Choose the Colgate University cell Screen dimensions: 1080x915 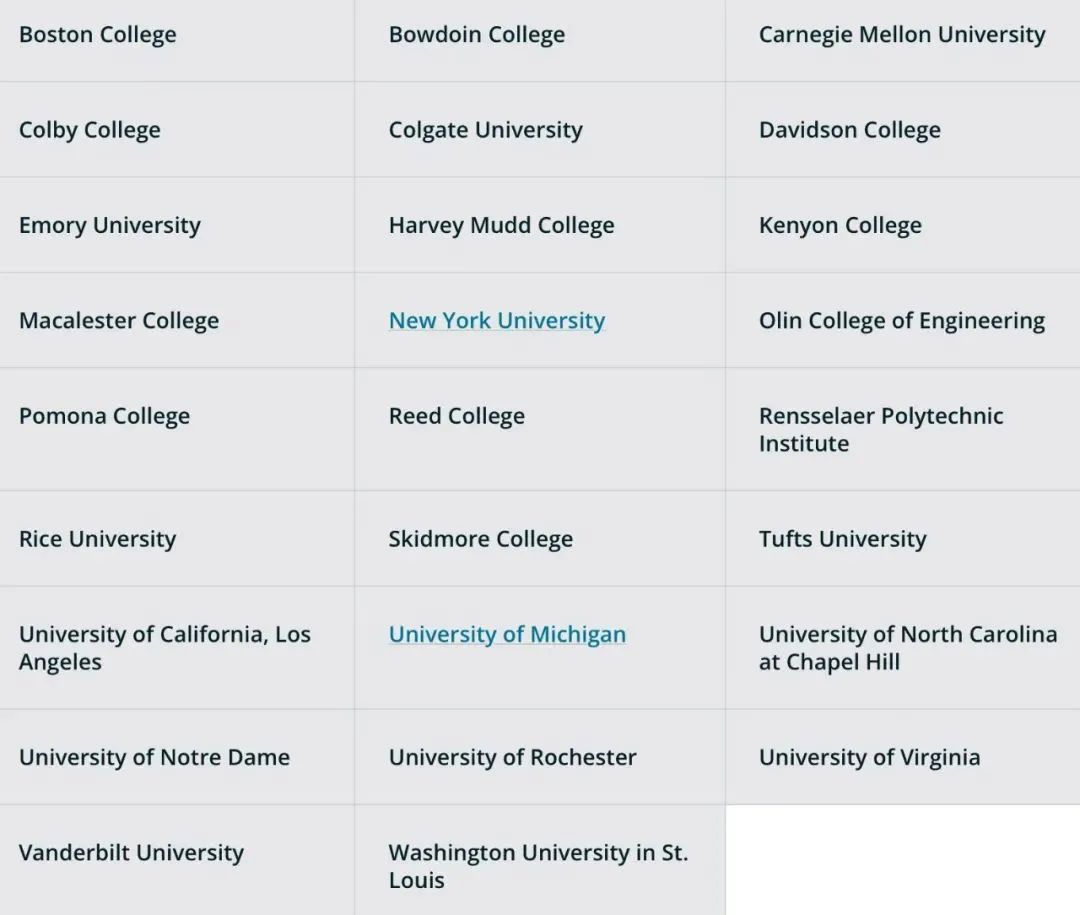pyautogui.click(x=485, y=130)
